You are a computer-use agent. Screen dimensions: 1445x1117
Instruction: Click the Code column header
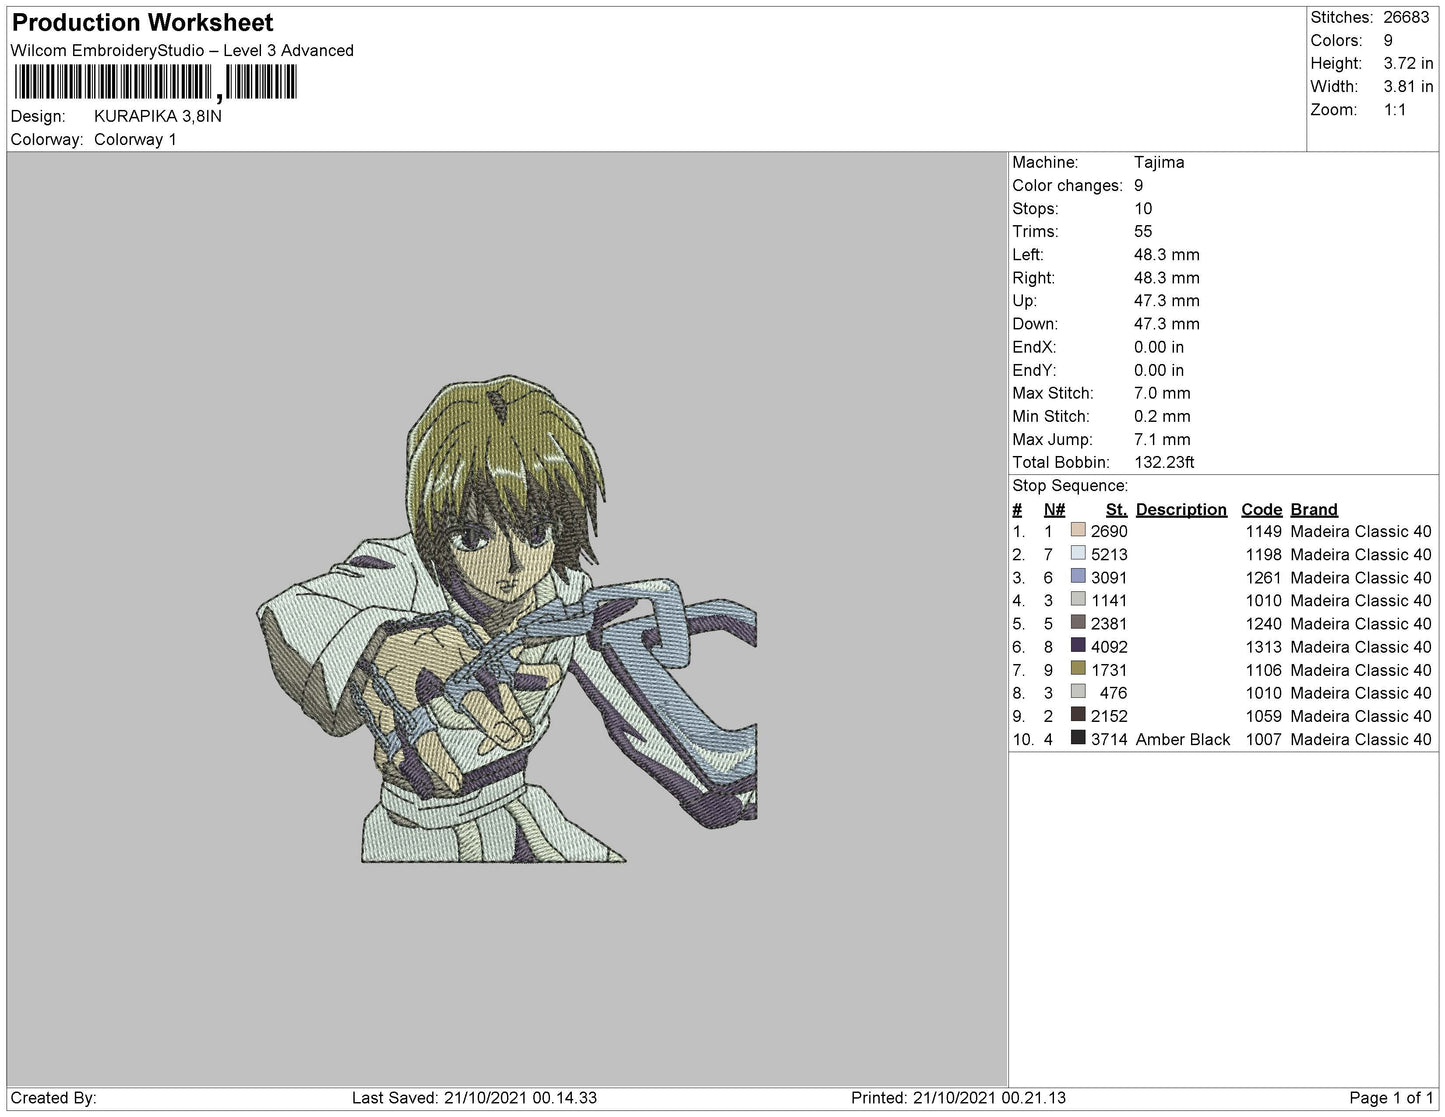tap(1261, 509)
